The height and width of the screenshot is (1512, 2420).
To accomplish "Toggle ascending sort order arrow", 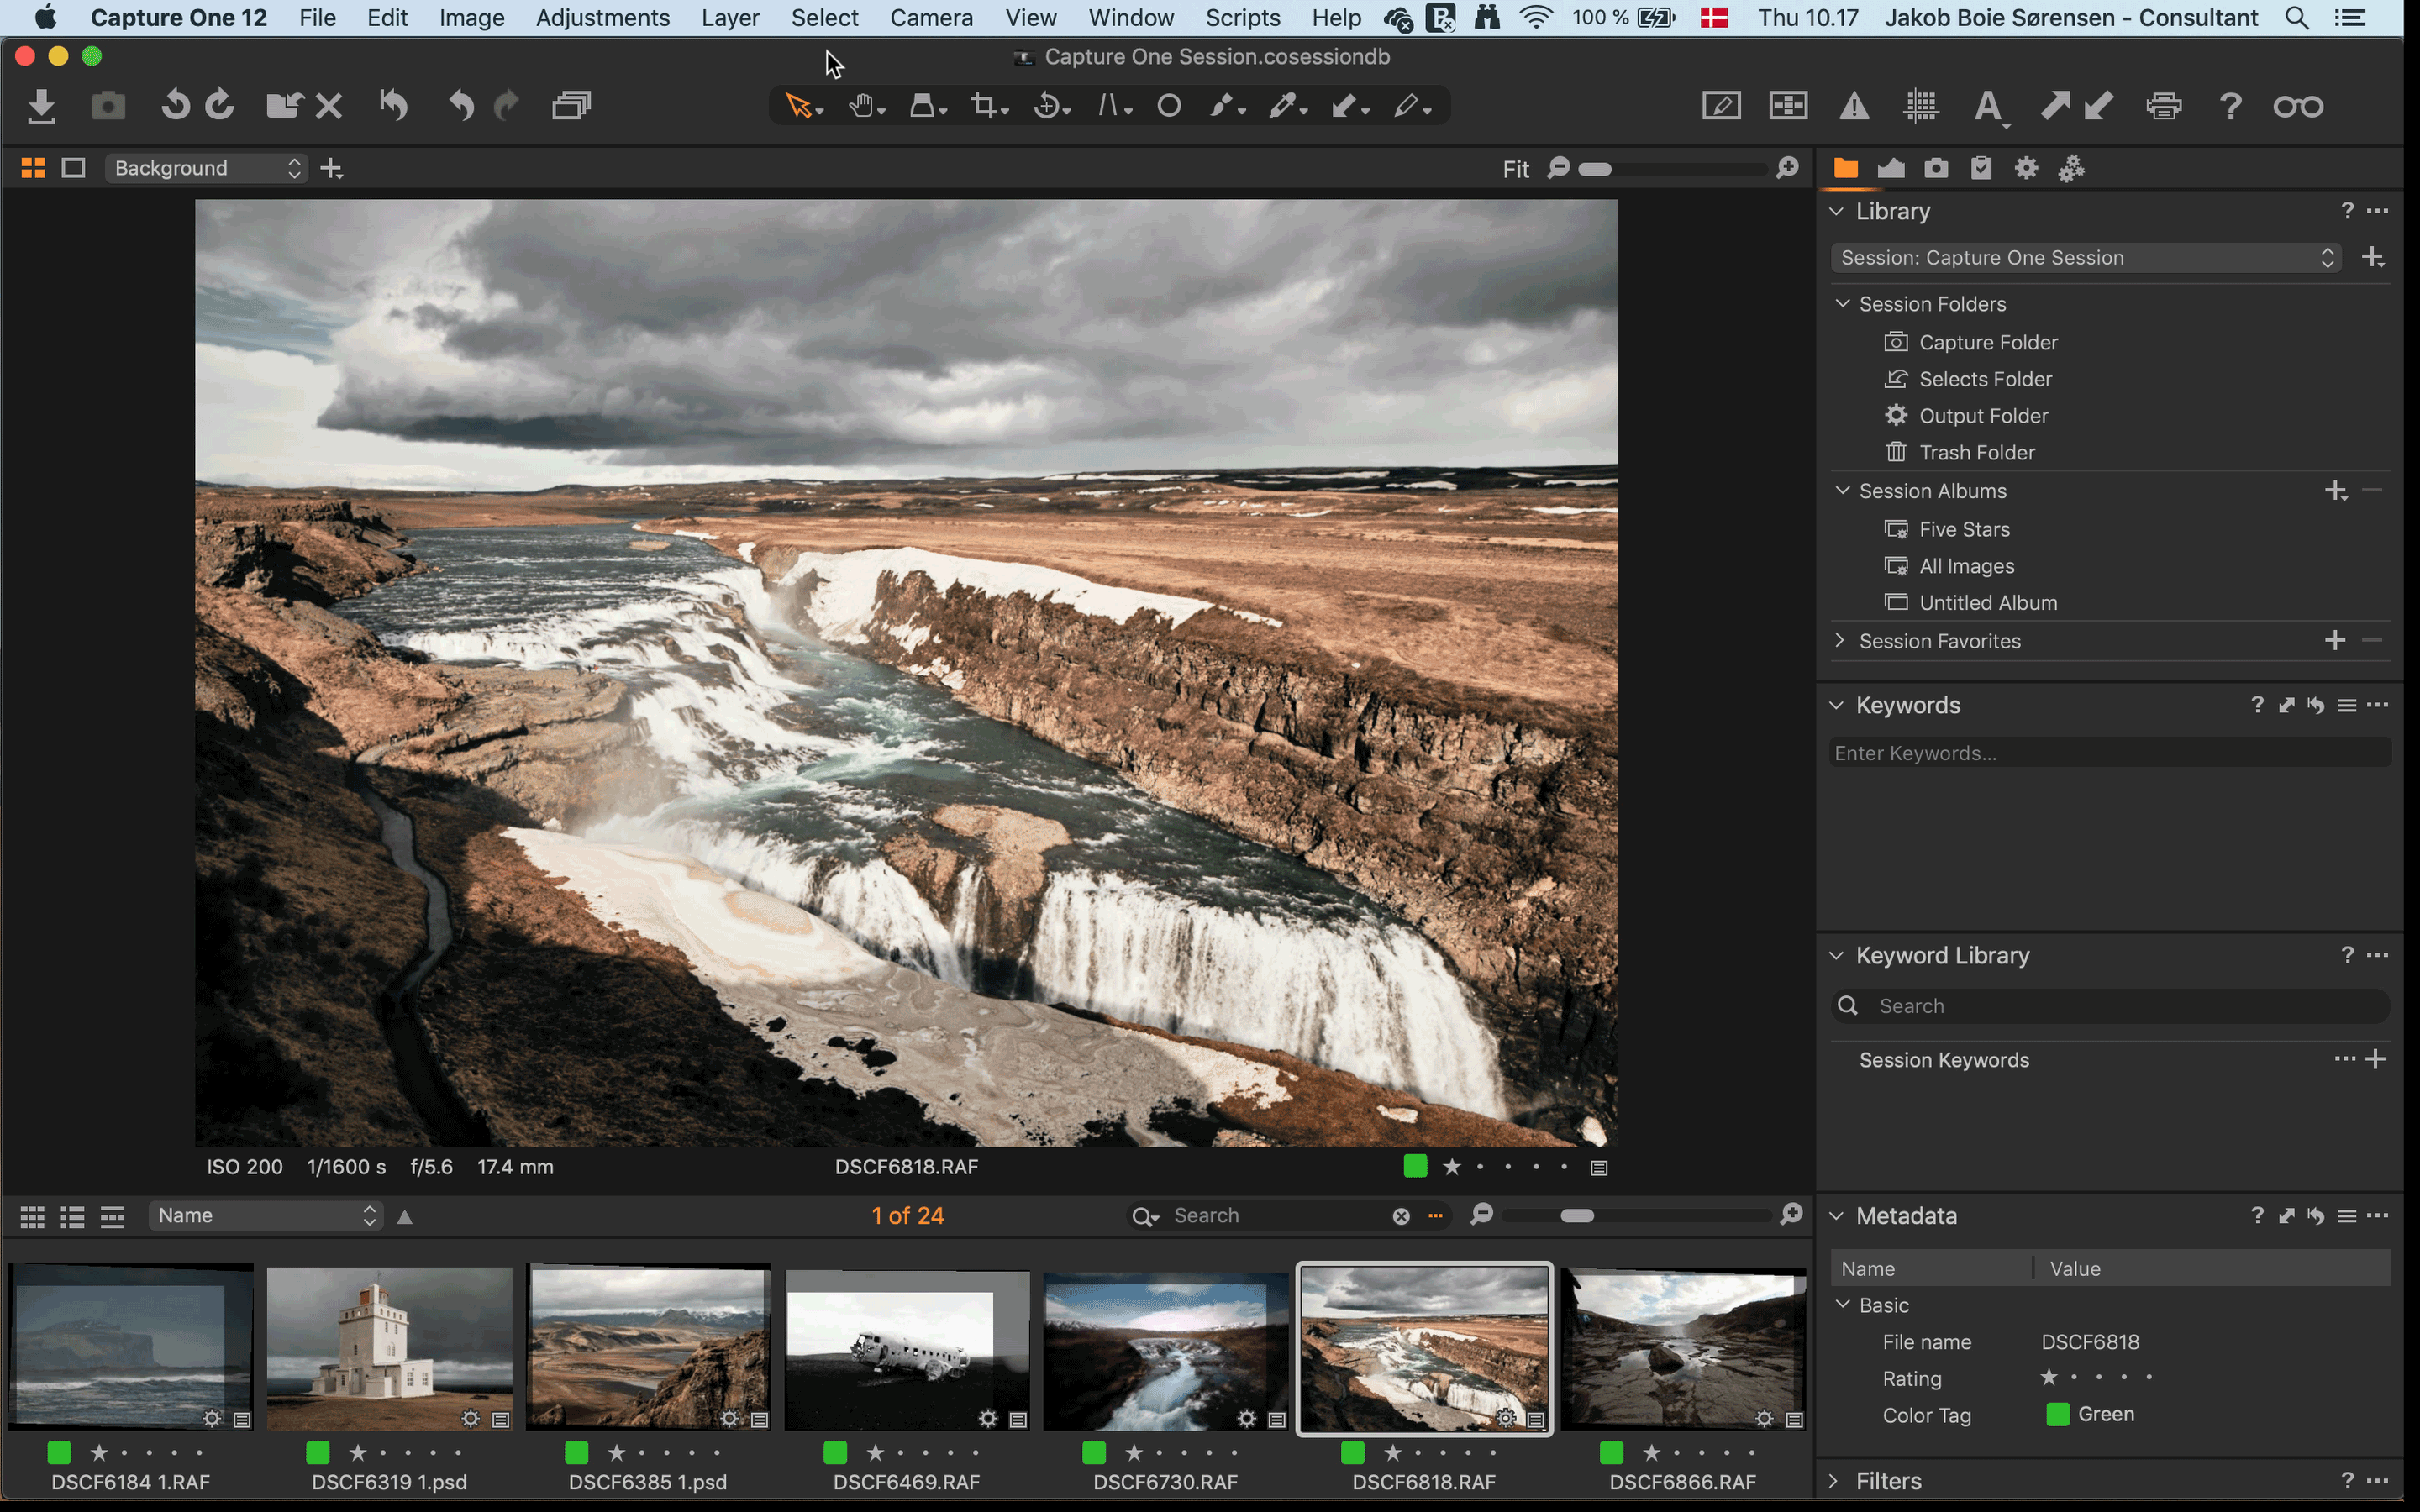I will pos(405,1217).
